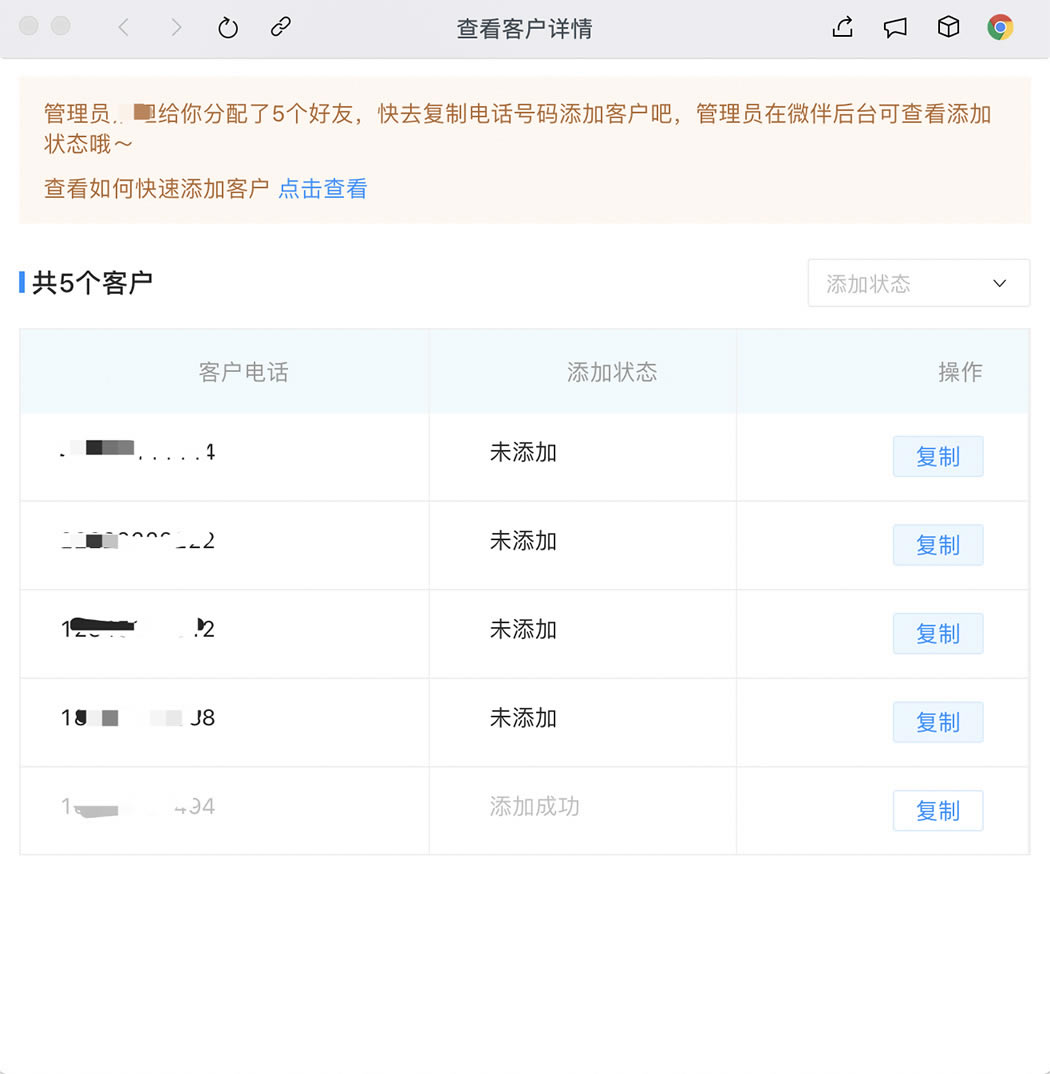This screenshot has height=1074, width=1050.
Task: Copy the third customer's phone number
Action: tap(937, 633)
